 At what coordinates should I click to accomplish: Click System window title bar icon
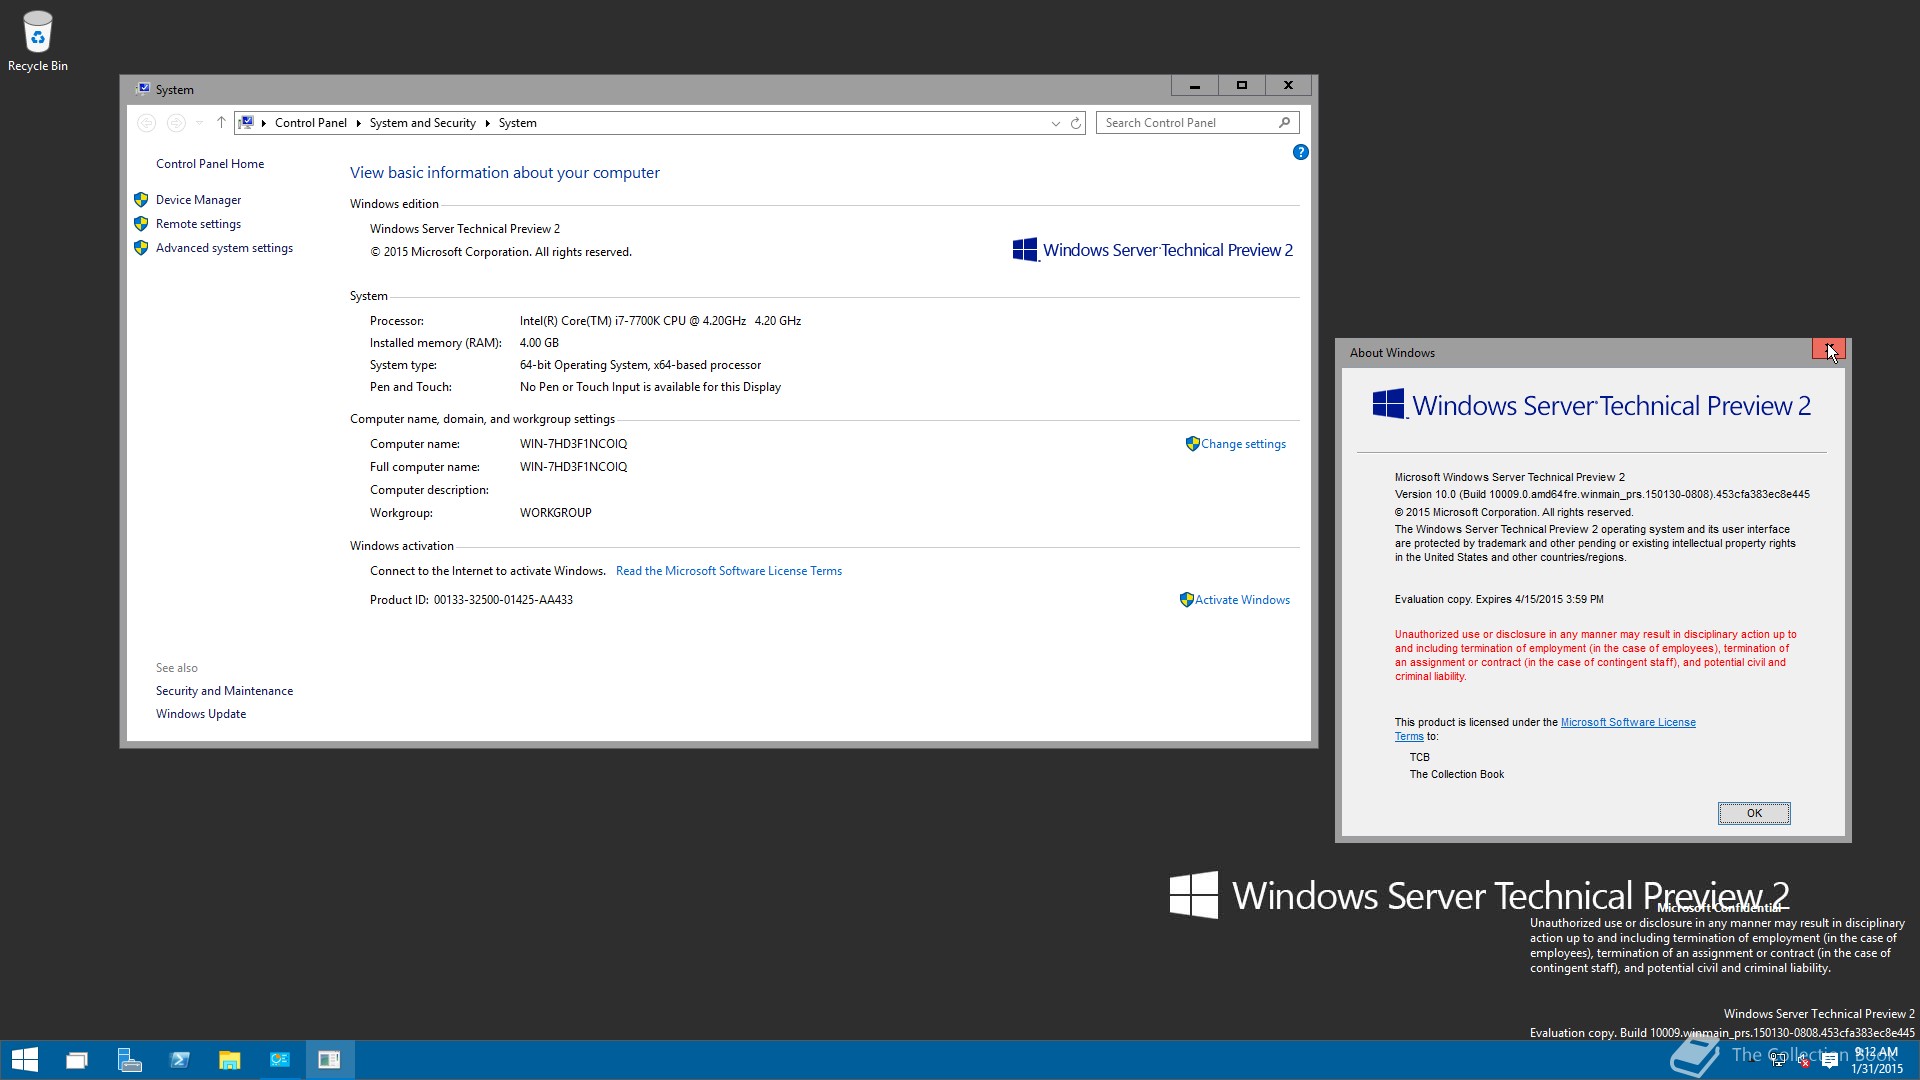coord(143,89)
